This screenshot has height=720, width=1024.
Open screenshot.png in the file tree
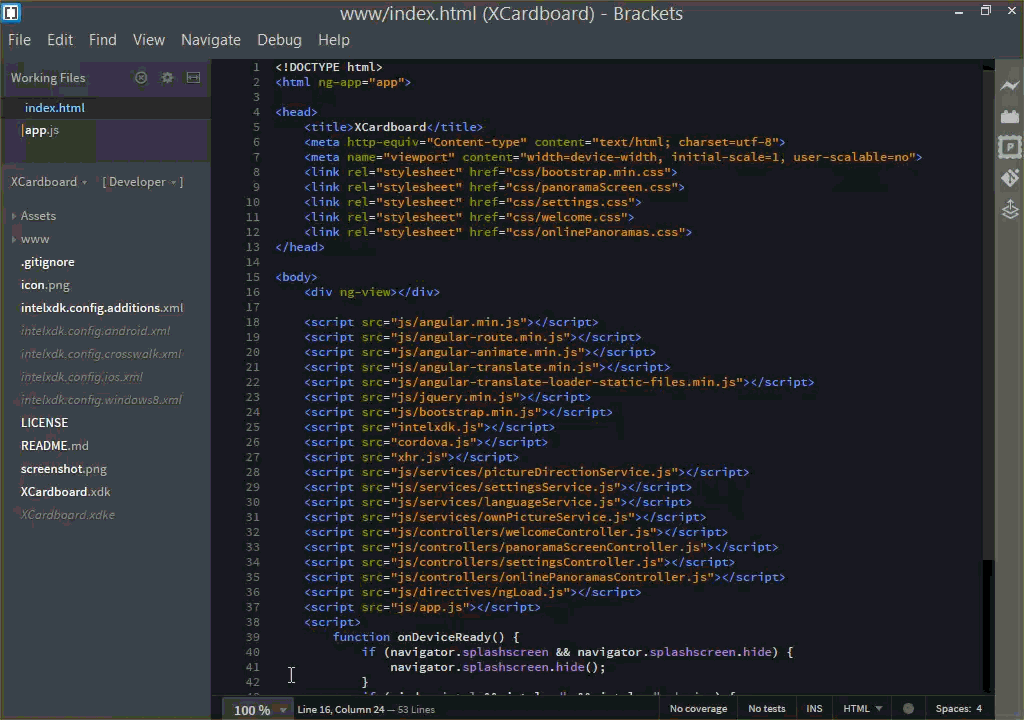pyautogui.click(x=64, y=469)
